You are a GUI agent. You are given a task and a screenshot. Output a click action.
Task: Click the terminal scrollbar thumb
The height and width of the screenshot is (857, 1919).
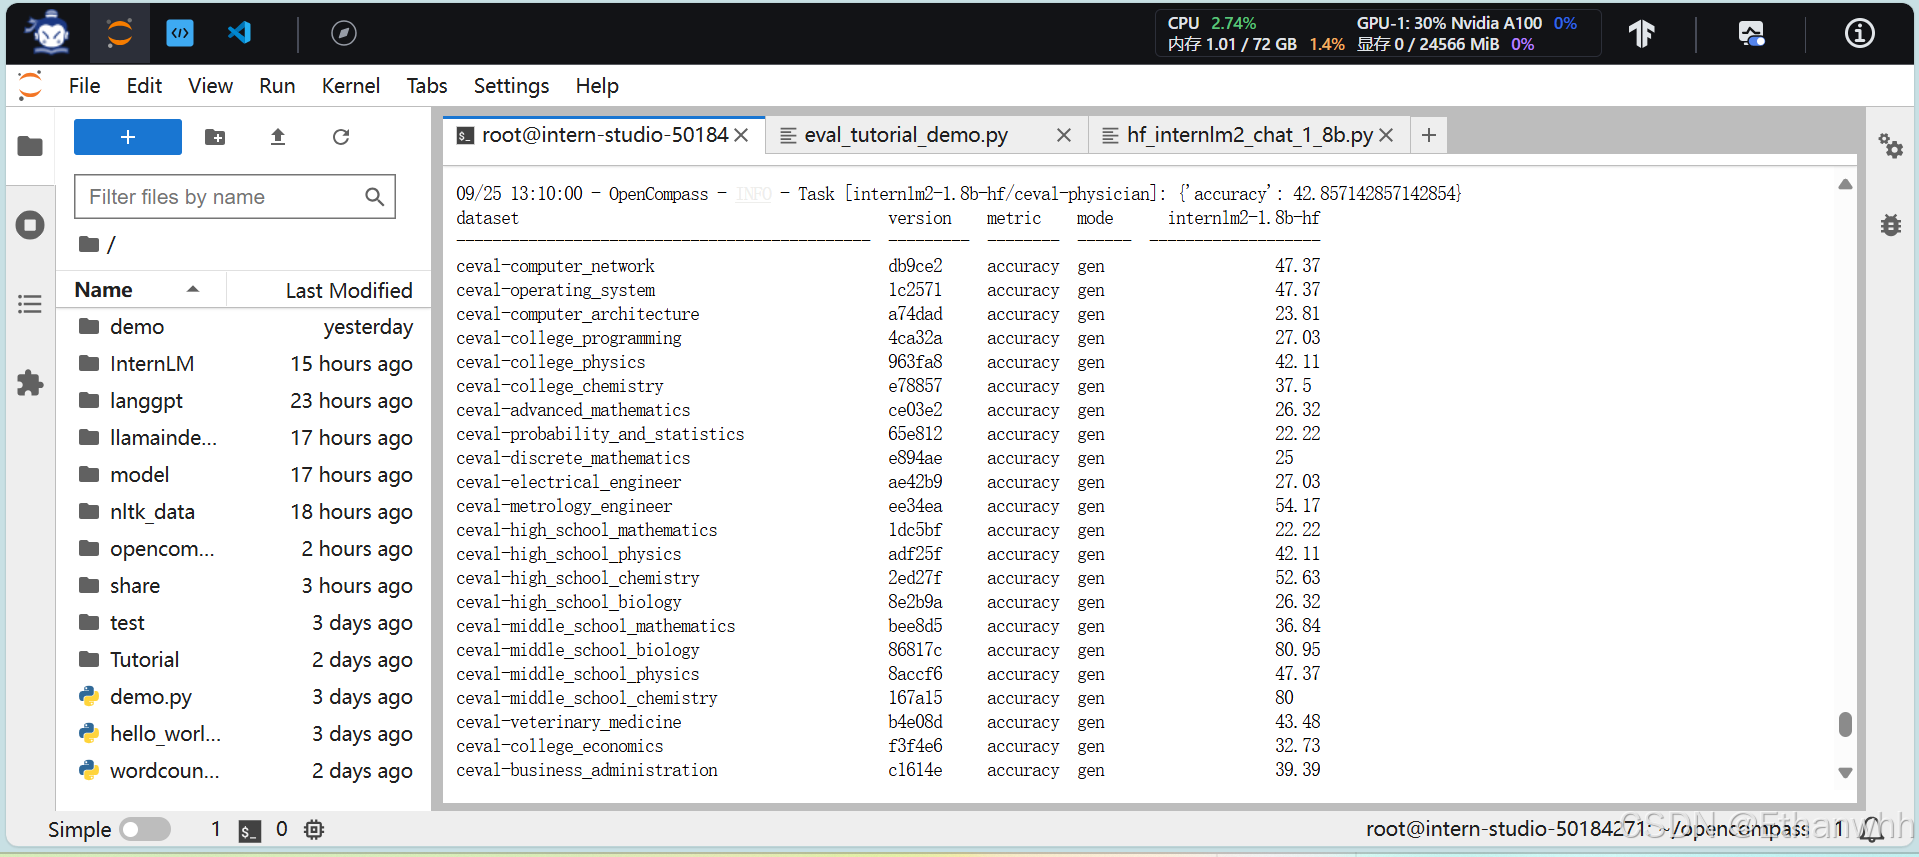coord(1845,724)
